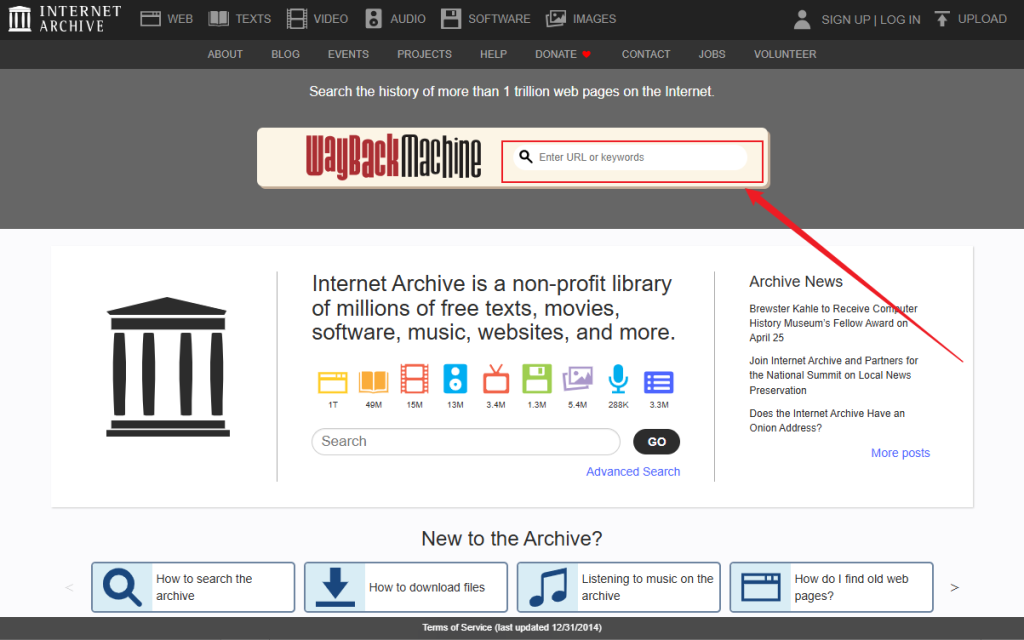Viewport: 1024px width, 640px height.
Task: Select the microphone icon labeled 288K
Action: 618,380
